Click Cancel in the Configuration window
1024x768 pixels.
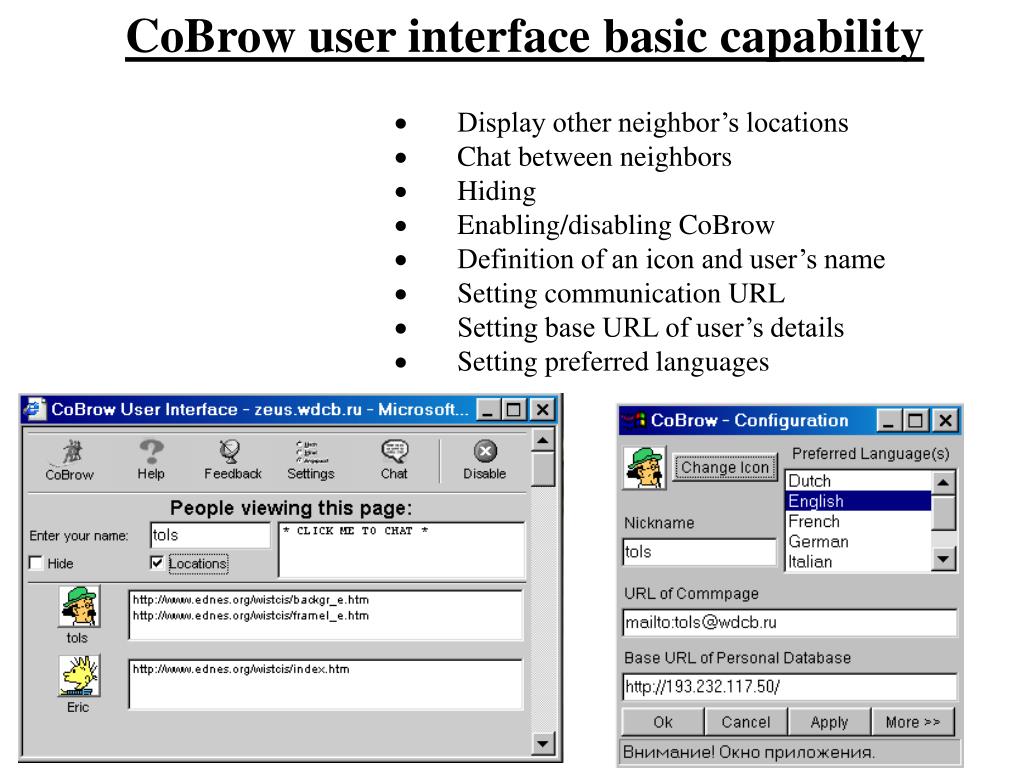coord(746,722)
